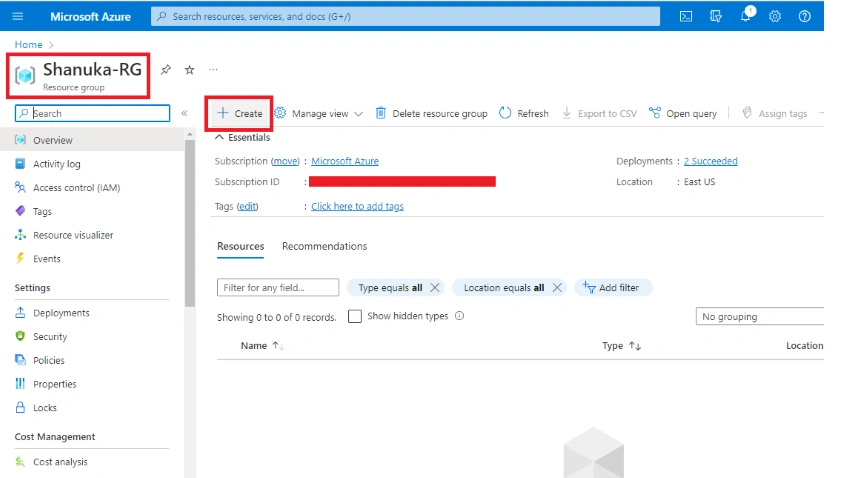Image resolution: width=850 pixels, height=478 pixels.
Task: Click the info icon next to Show hidden types
Action: point(460,316)
